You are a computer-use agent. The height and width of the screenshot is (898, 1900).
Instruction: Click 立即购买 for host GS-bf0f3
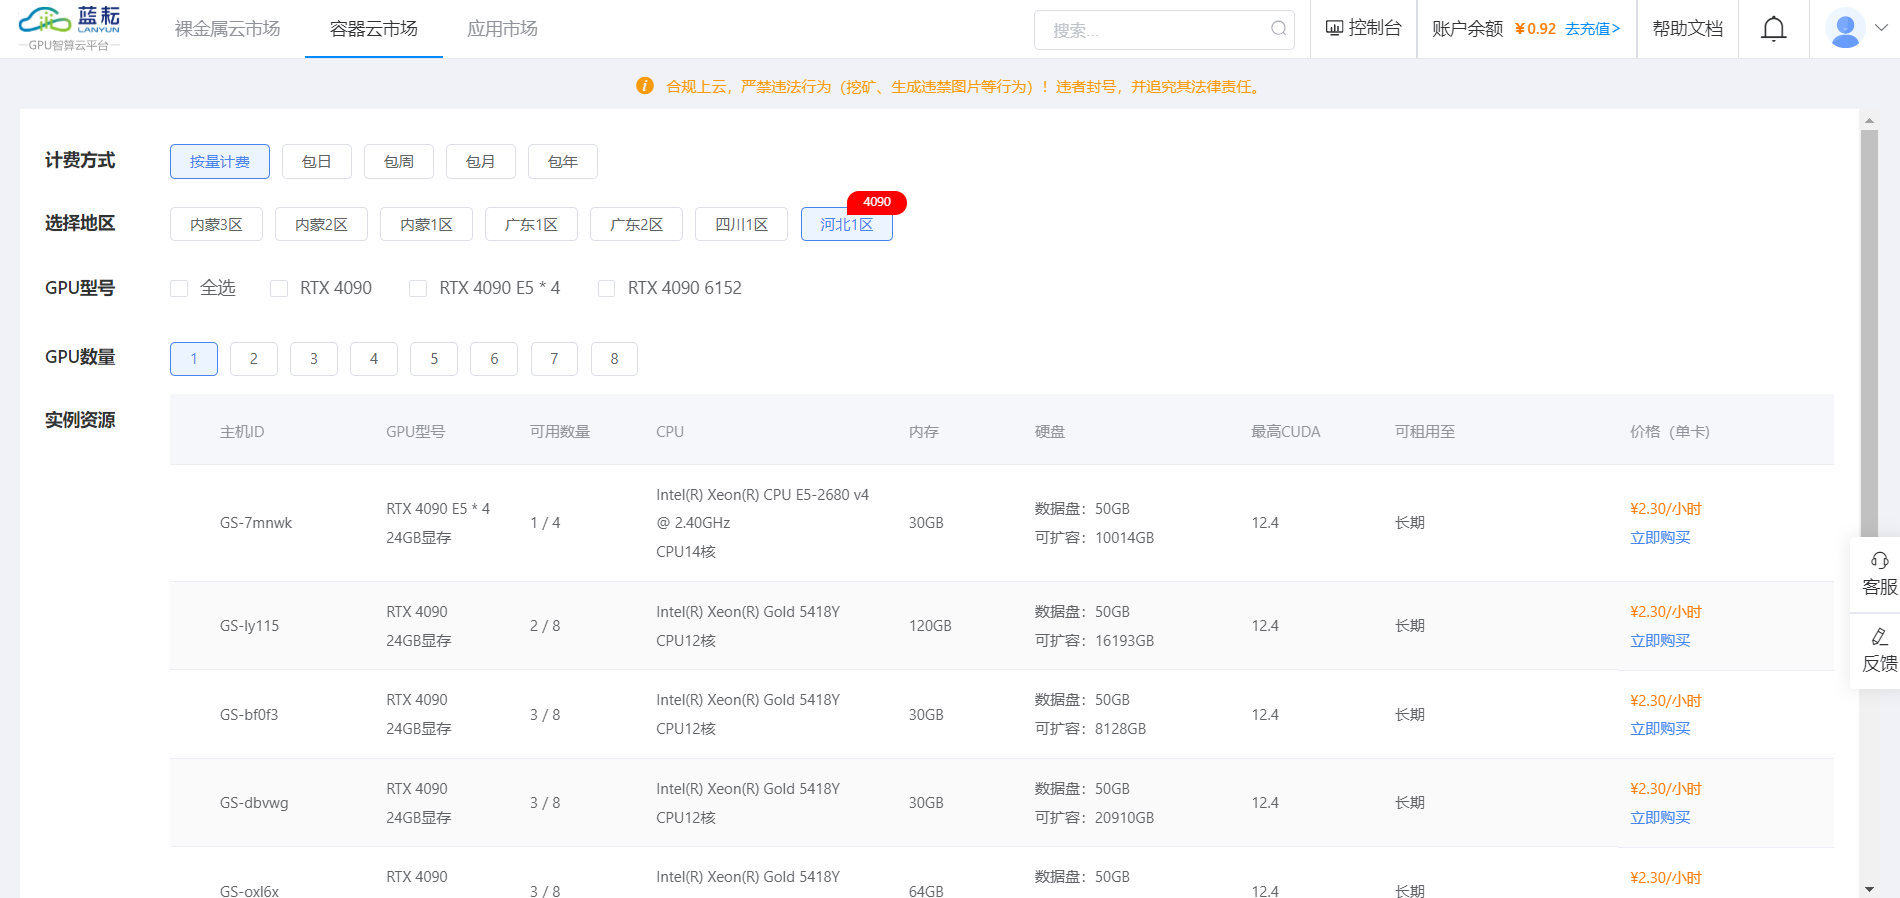click(x=1660, y=729)
